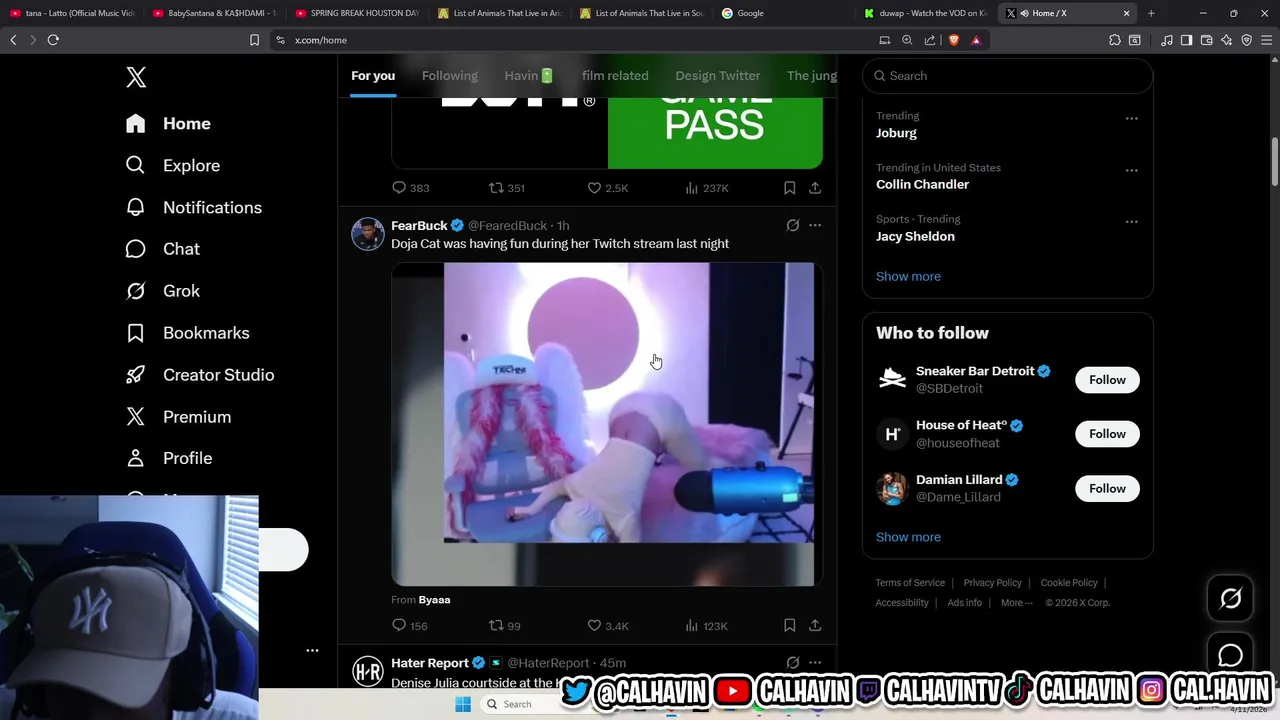Open Grok icon on Hater Report post

(792, 663)
